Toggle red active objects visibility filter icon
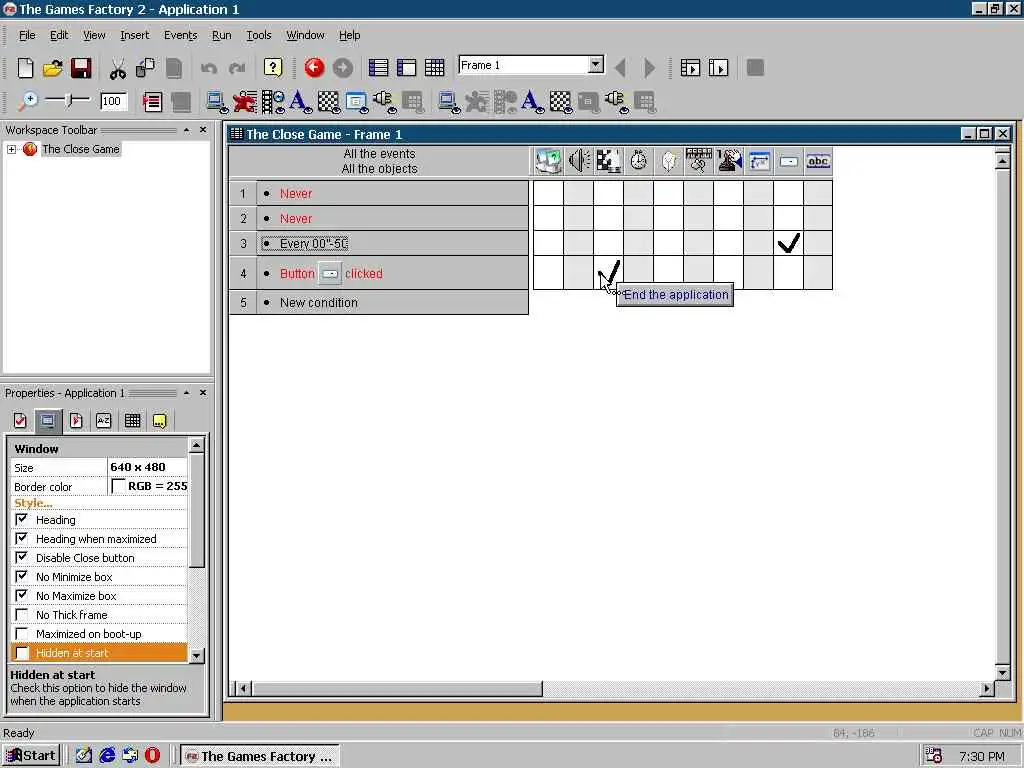 (246, 102)
